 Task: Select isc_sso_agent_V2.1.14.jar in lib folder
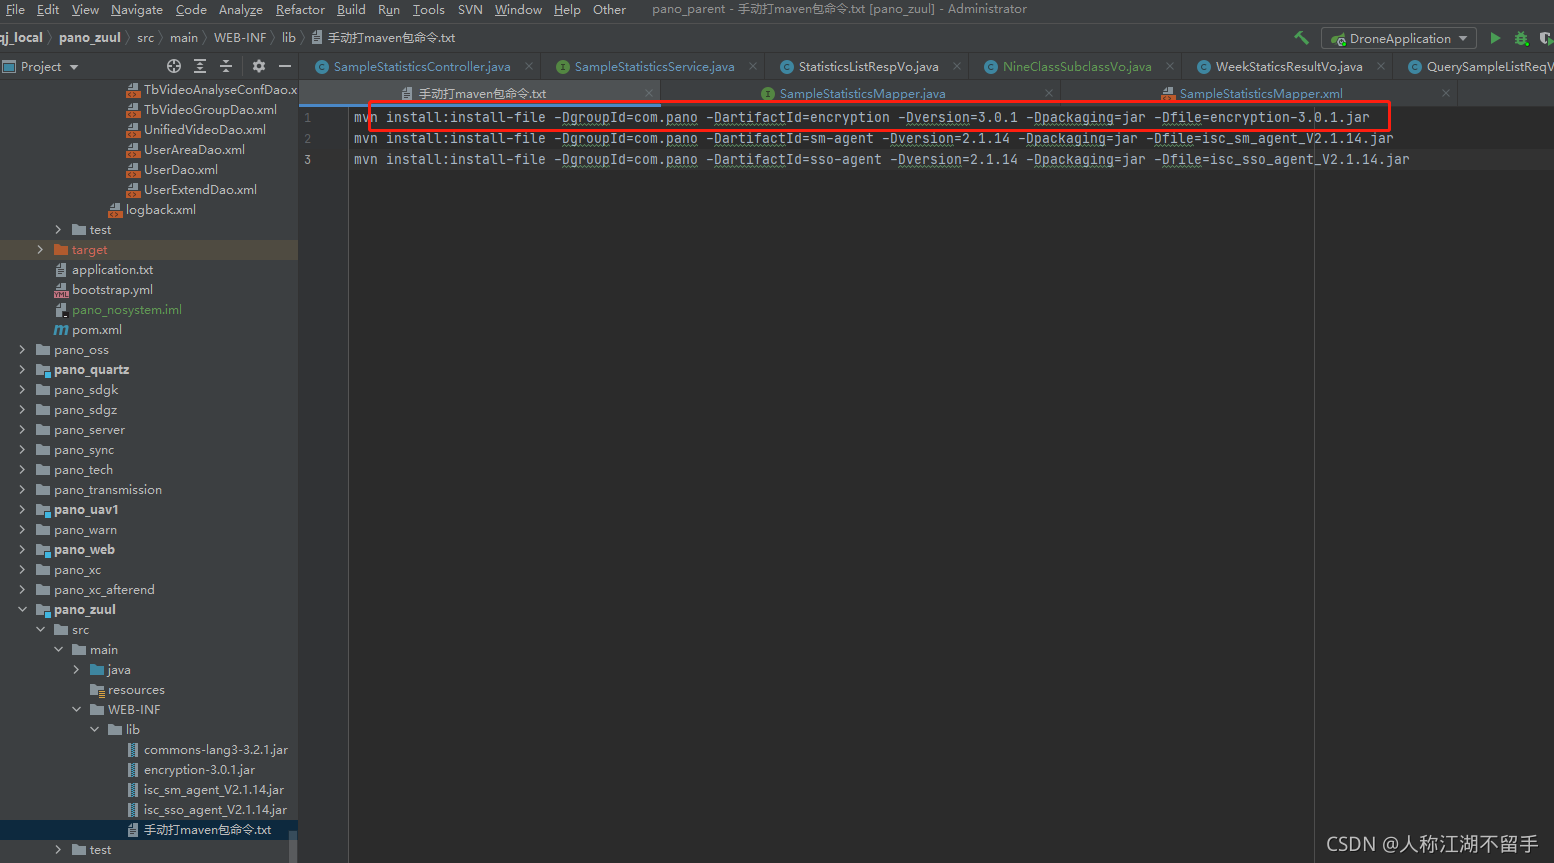215,810
